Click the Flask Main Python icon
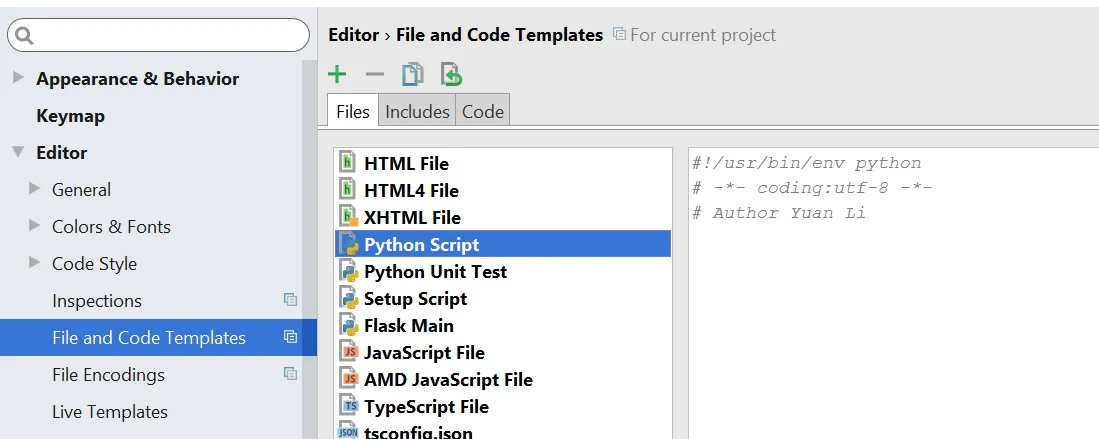The width and height of the screenshot is (1099, 439). point(348,325)
